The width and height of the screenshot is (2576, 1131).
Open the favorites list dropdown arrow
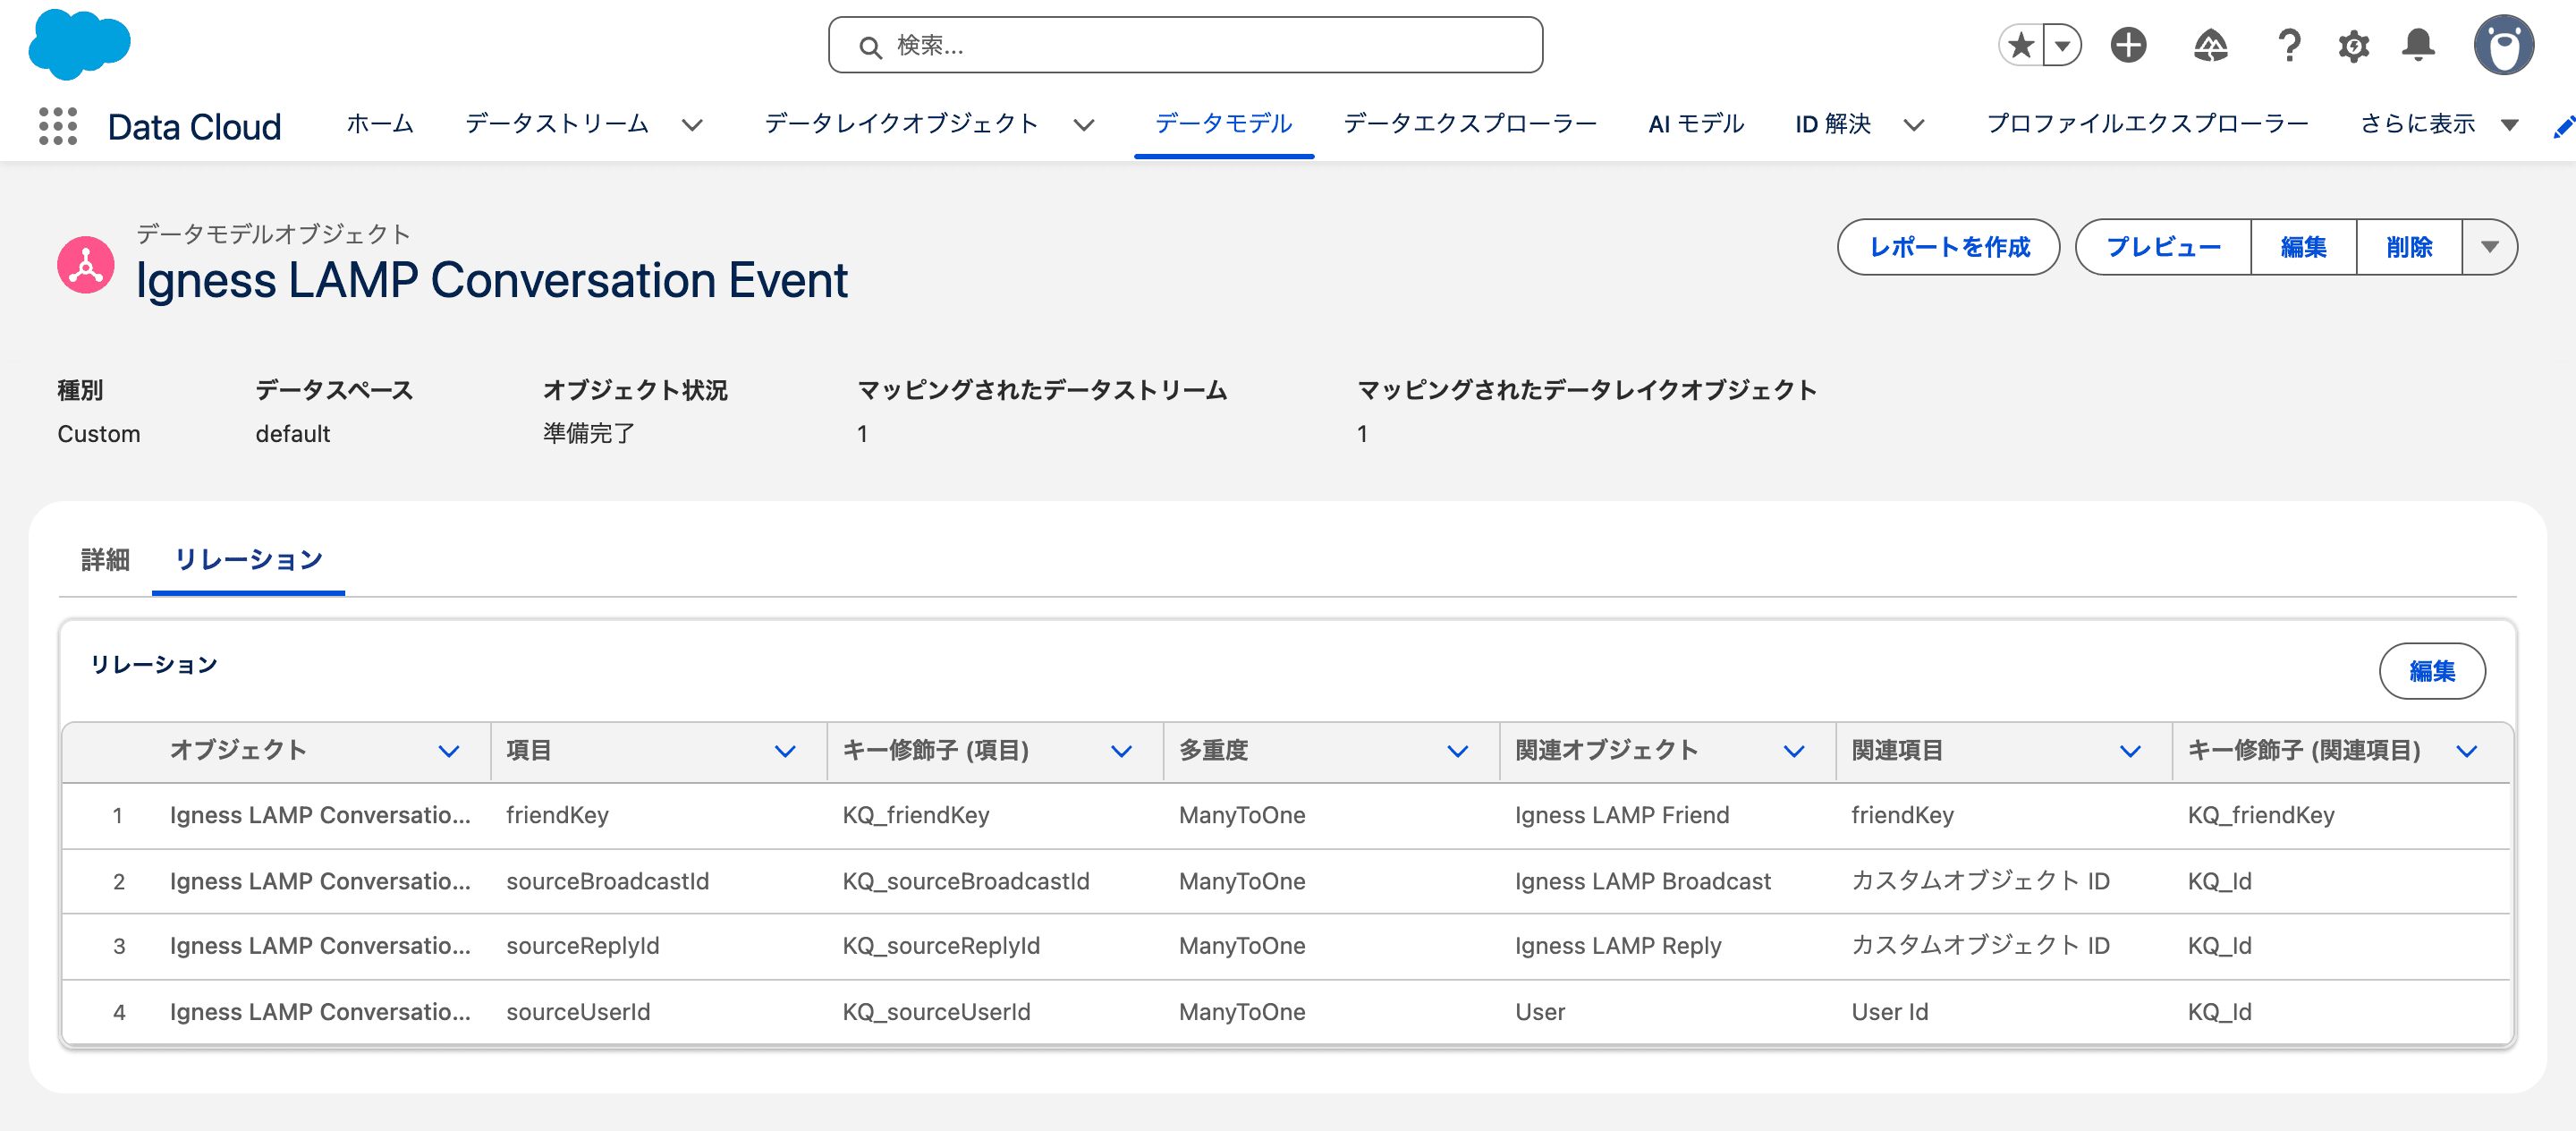[2062, 45]
